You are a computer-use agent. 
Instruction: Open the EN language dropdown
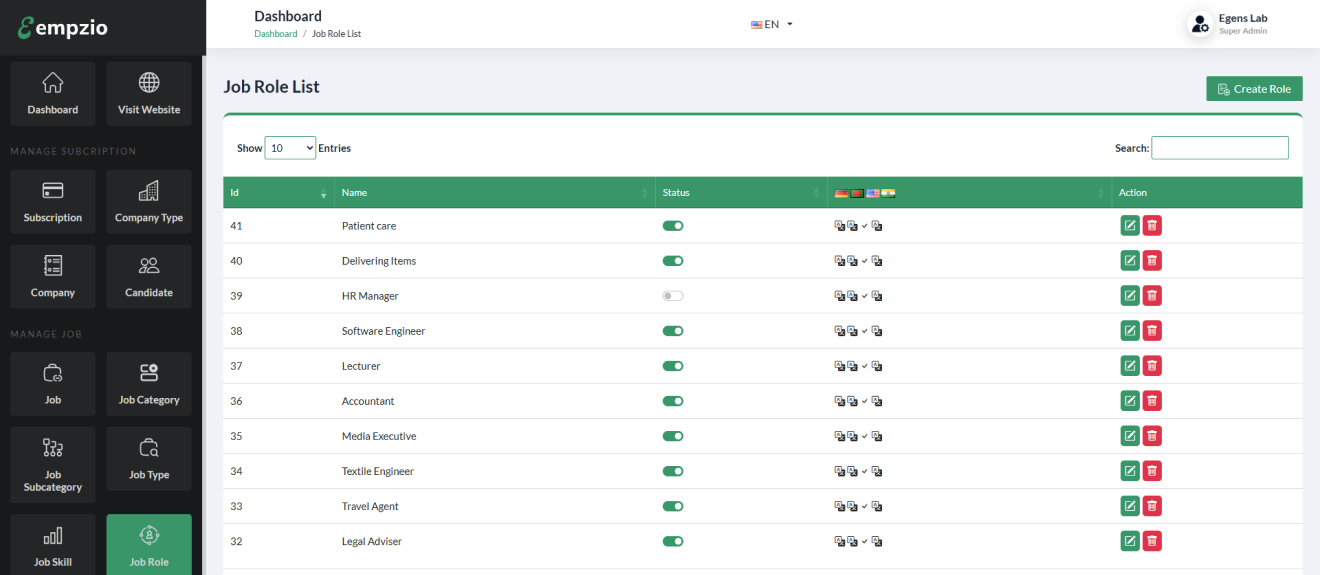pyautogui.click(x=772, y=24)
